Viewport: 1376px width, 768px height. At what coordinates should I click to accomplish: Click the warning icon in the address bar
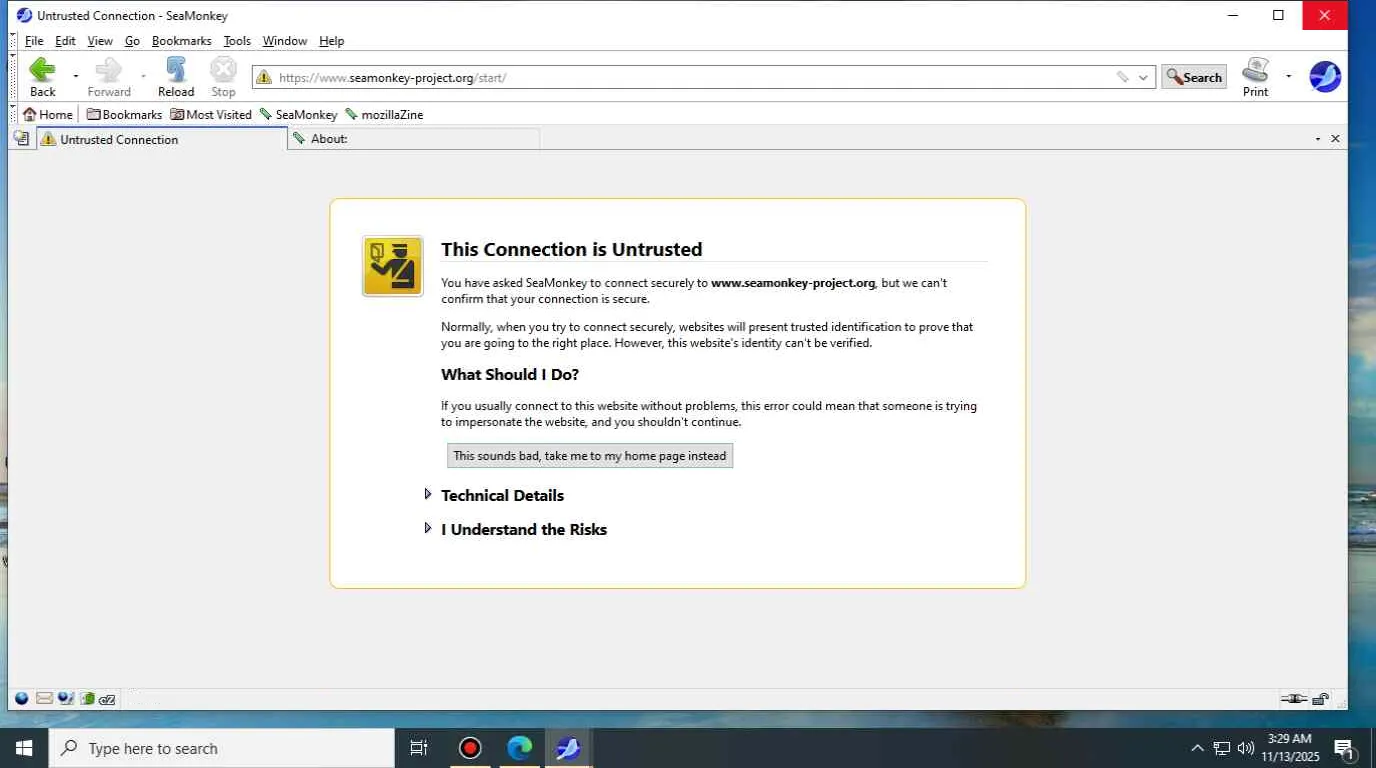(264, 77)
